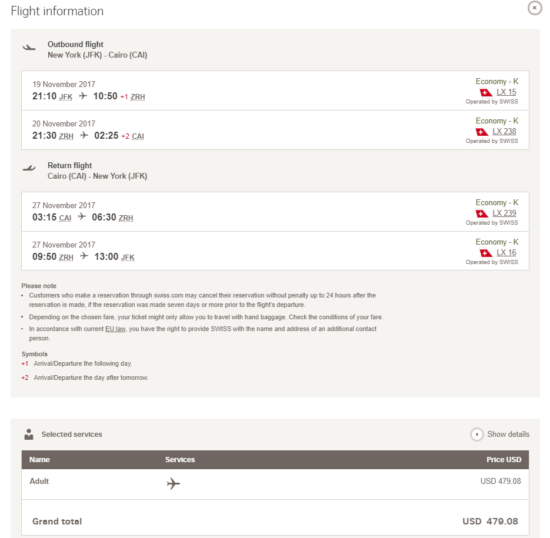The height and width of the screenshot is (538, 550).
Task: Open the LX 15 flight number link
Action: (x=506, y=92)
